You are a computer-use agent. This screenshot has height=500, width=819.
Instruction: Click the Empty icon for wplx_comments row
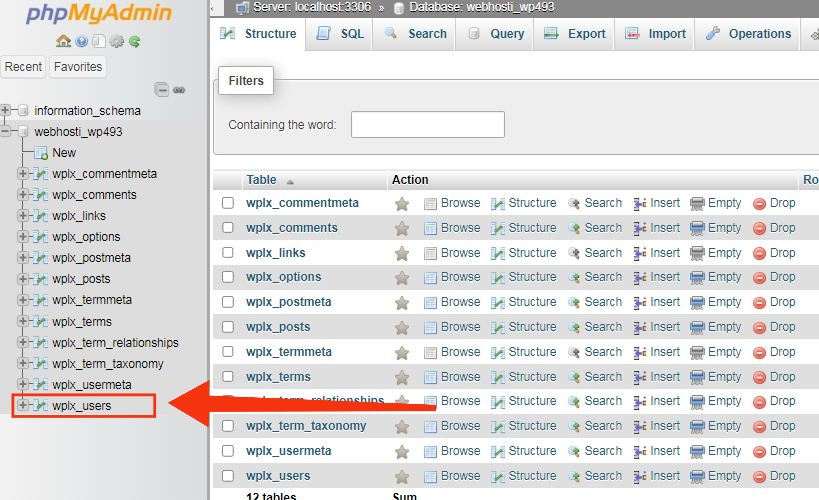click(x=697, y=228)
